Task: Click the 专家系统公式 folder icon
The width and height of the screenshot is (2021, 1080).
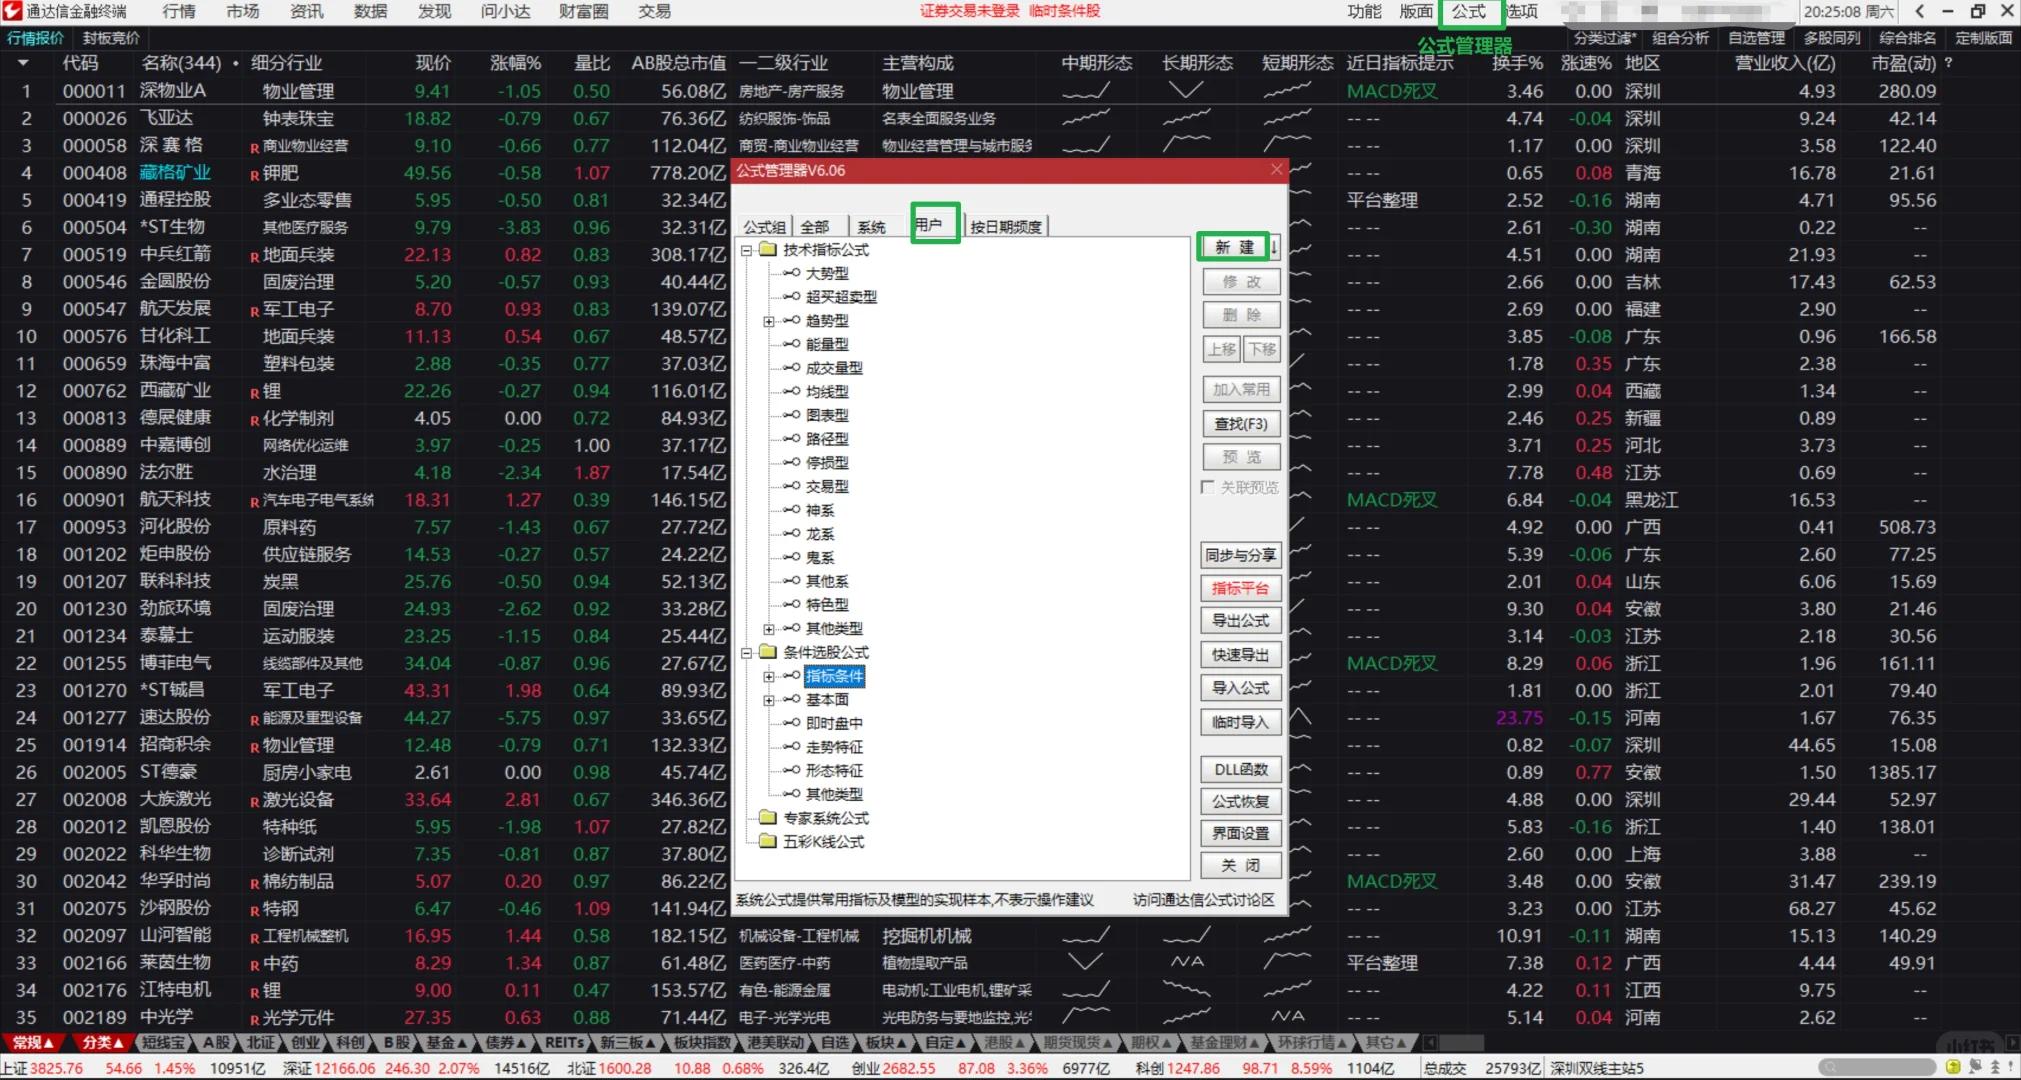Action: point(768,818)
